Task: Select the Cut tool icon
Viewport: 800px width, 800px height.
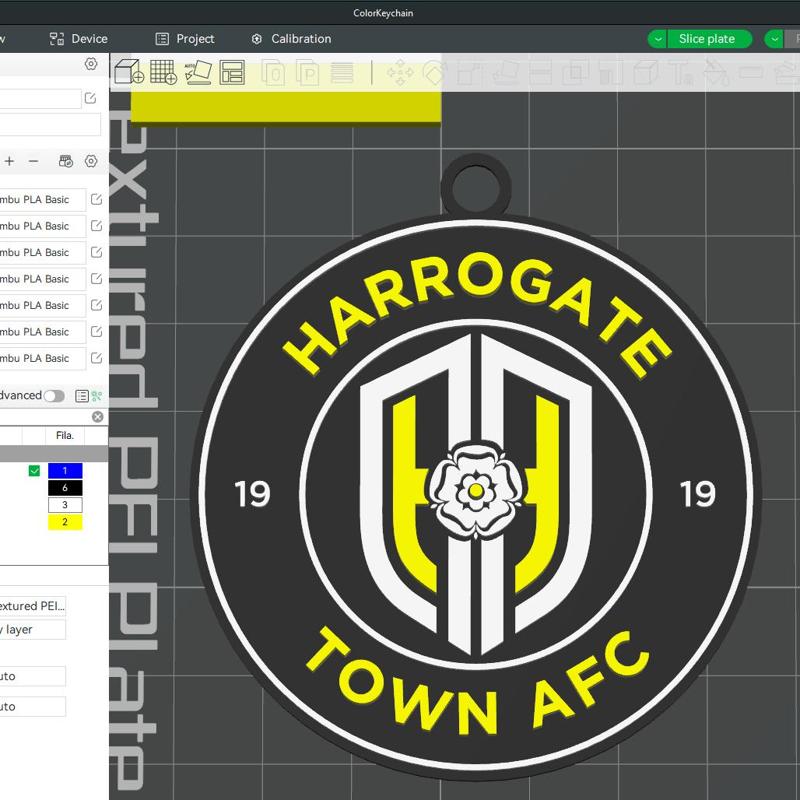Action: [x=539, y=72]
